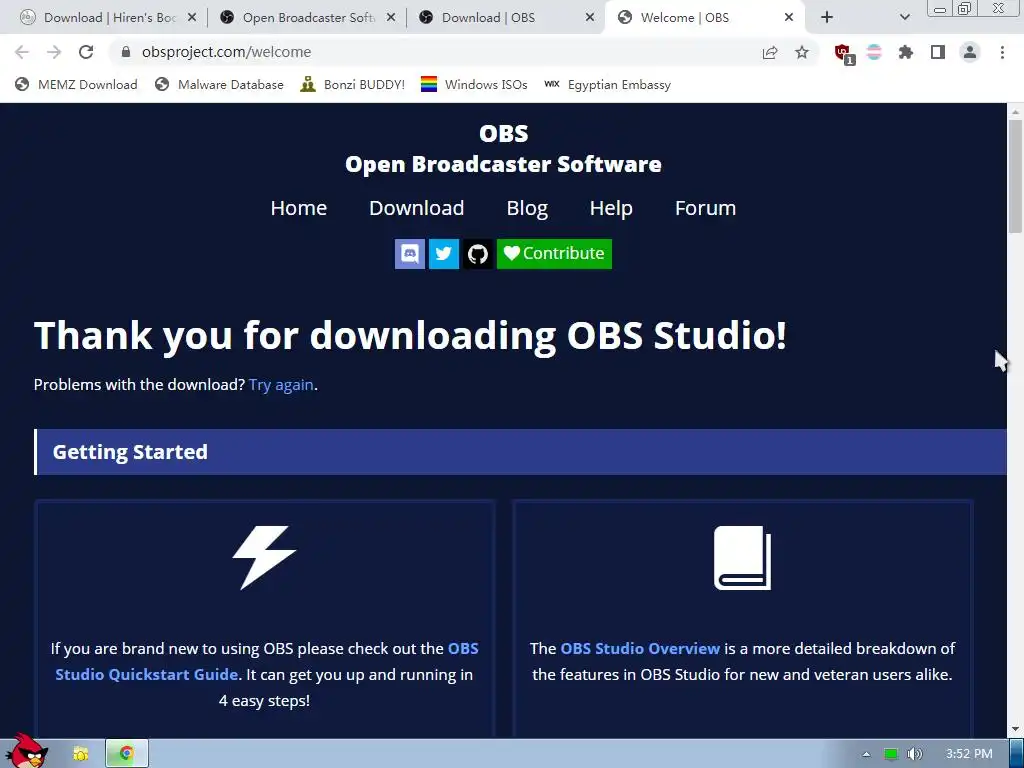Click the book Overview icon
Image resolution: width=1024 pixels, height=768 pixels.
coord(743,558)
